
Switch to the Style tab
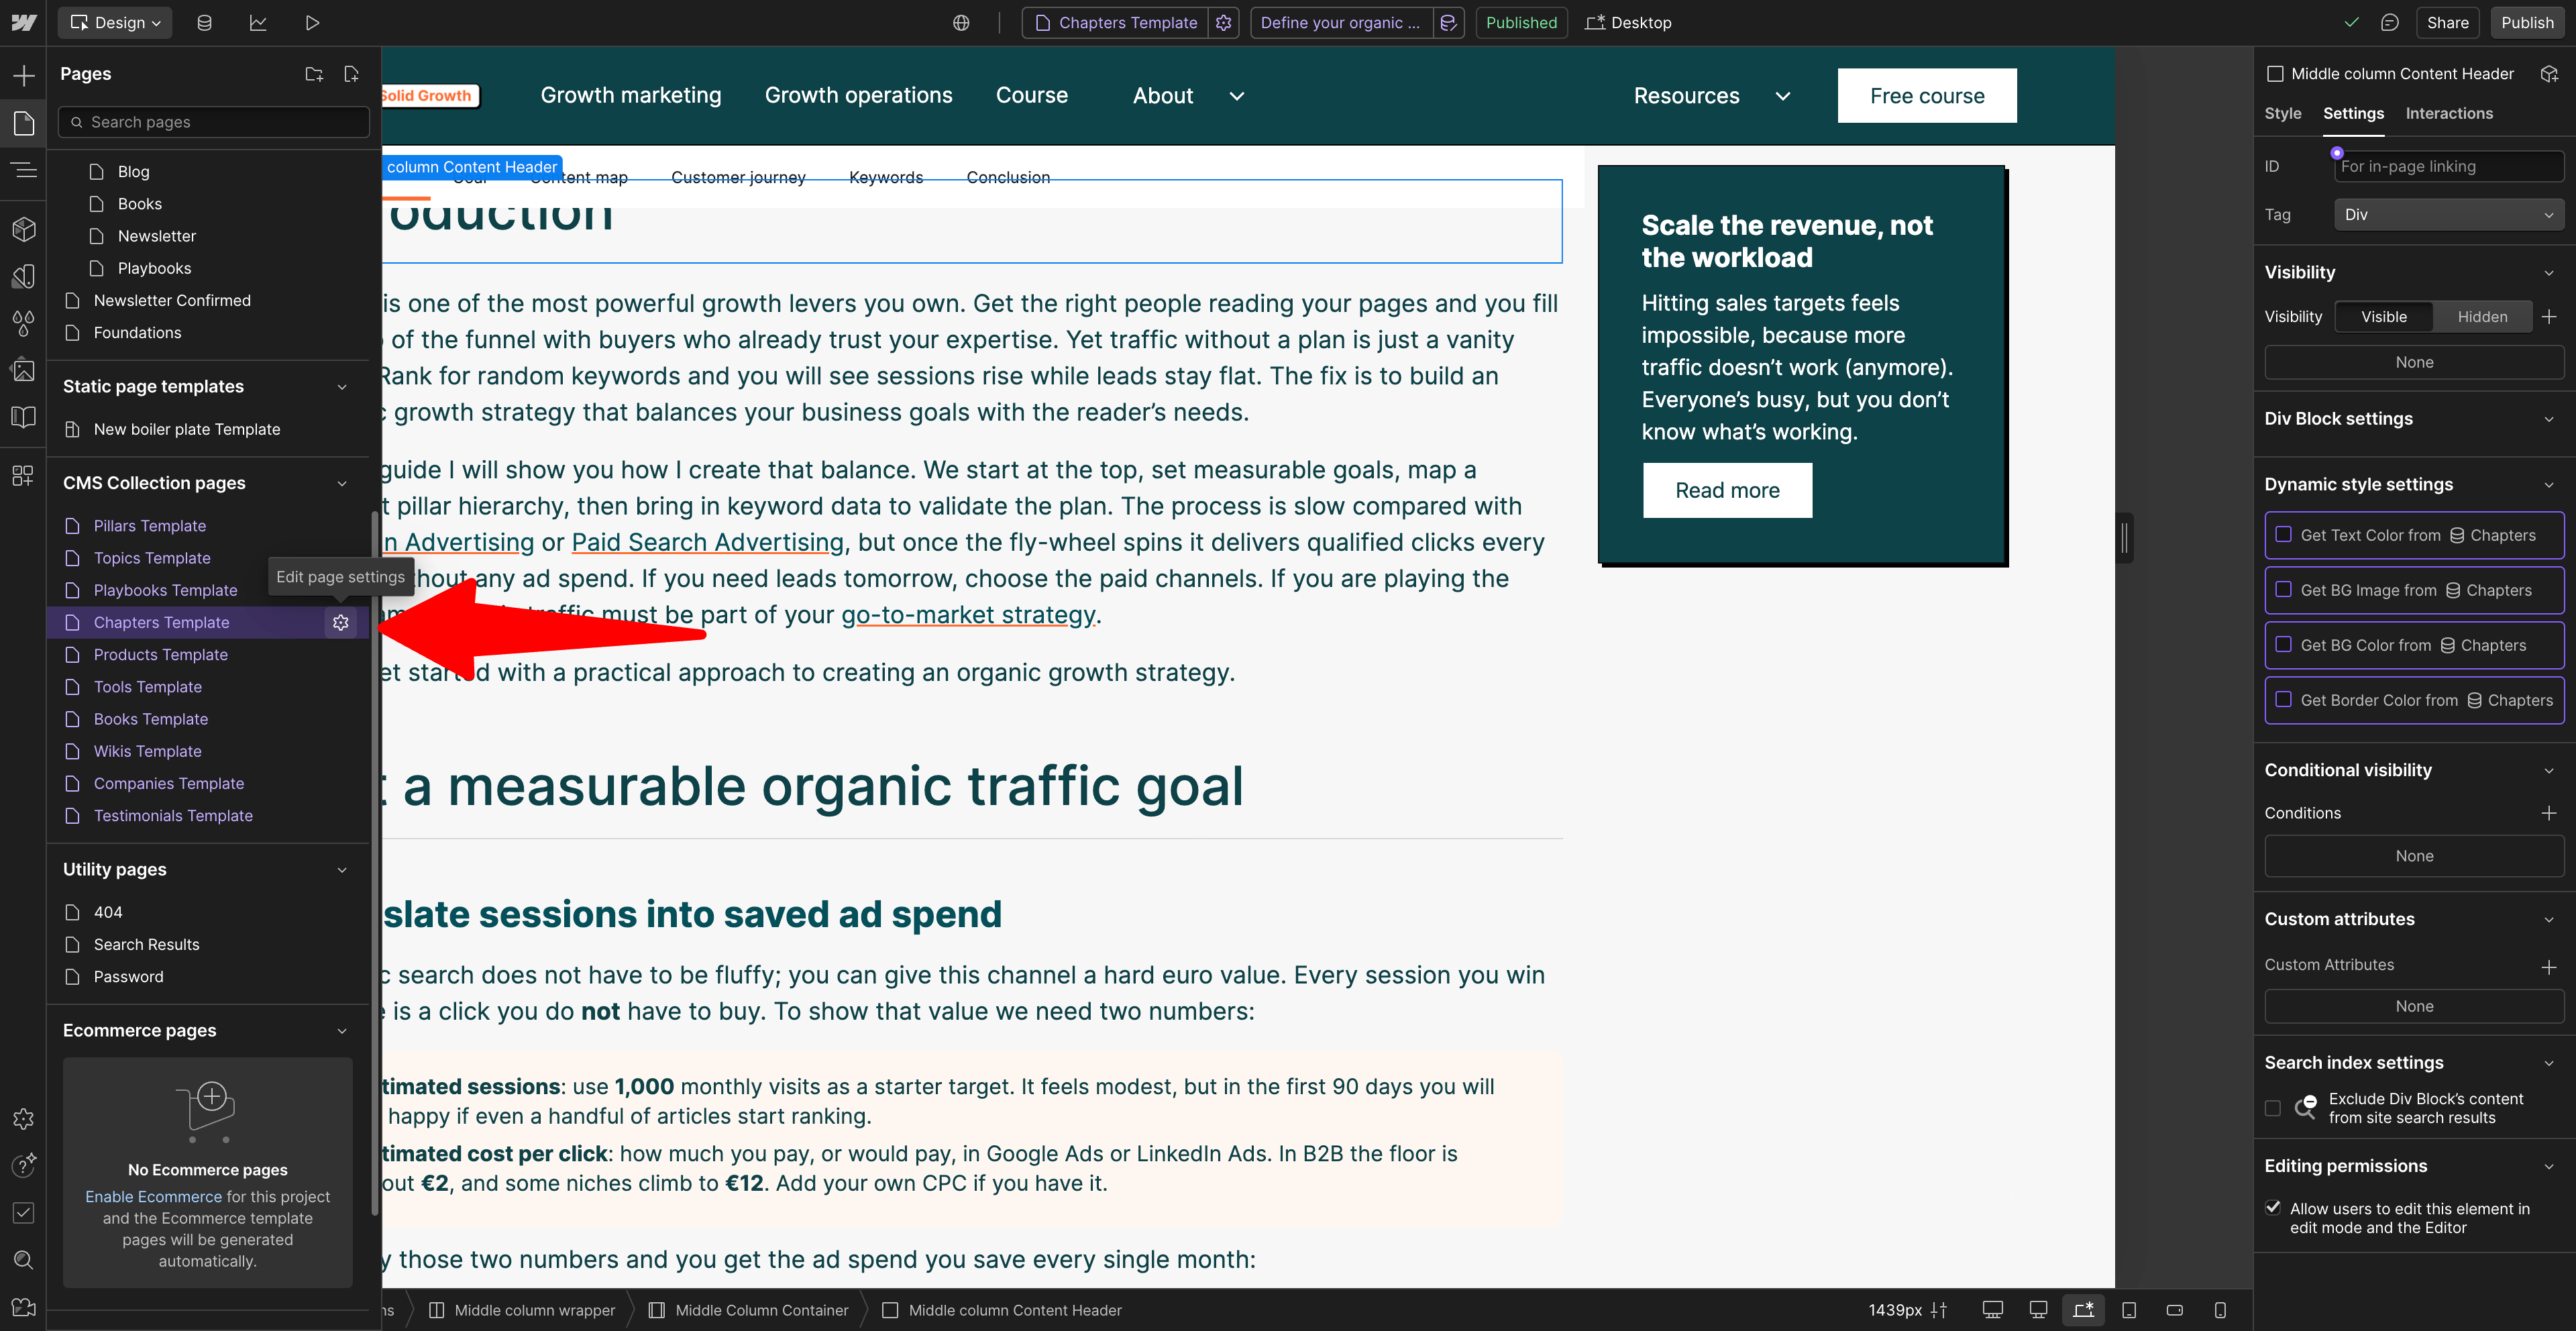(x=2282, y=113)
